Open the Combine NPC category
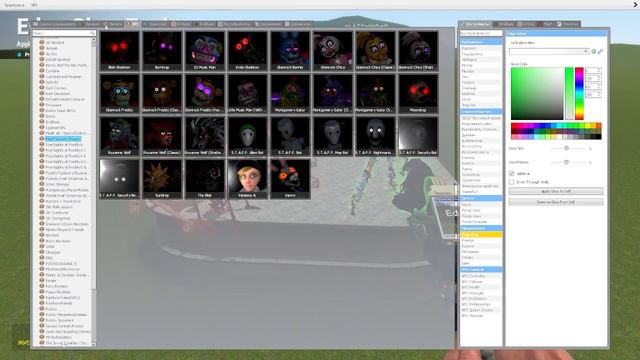 53,71
